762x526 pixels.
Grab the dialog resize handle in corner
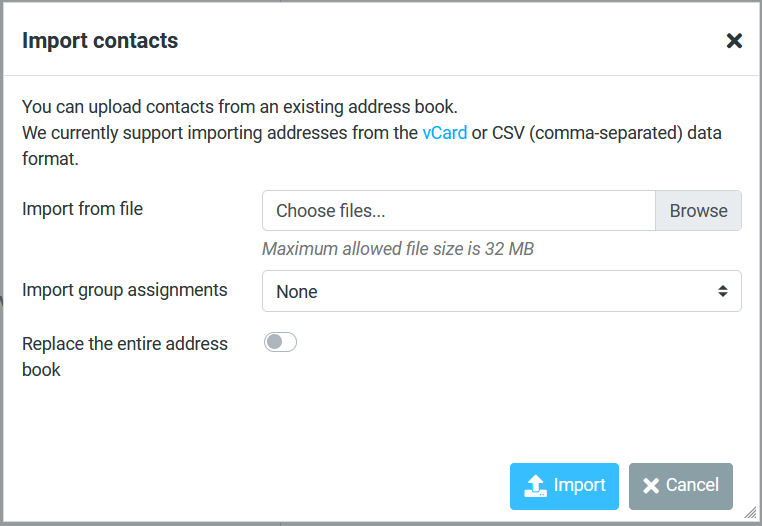(750, 512)
